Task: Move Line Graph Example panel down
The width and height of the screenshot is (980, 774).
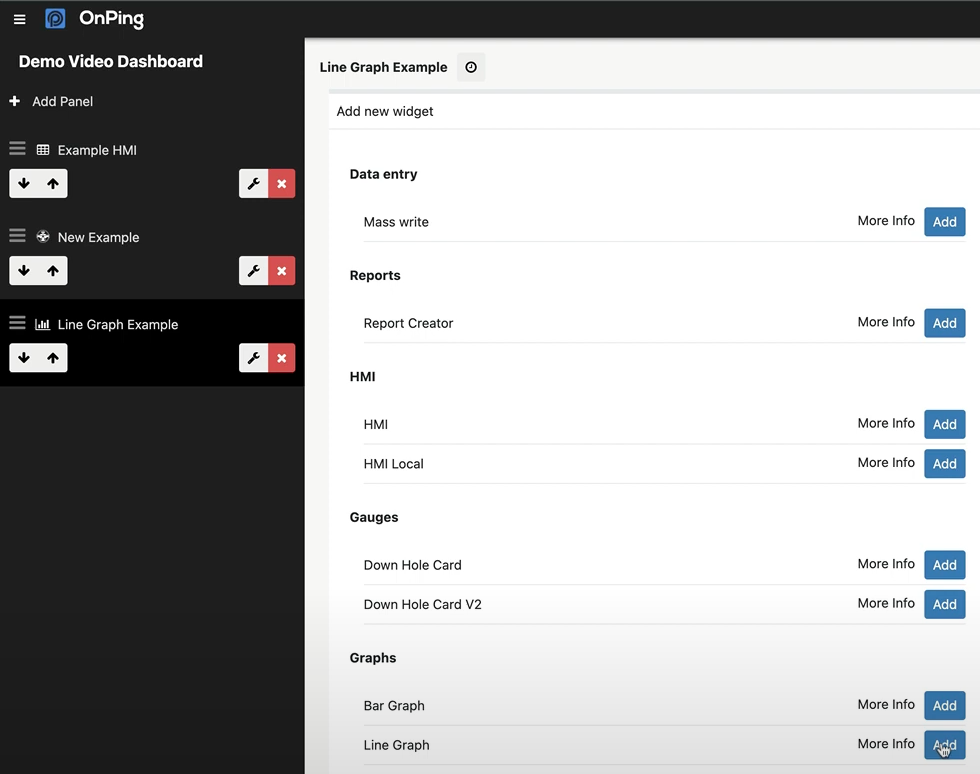Action: (x=24, y=358)
